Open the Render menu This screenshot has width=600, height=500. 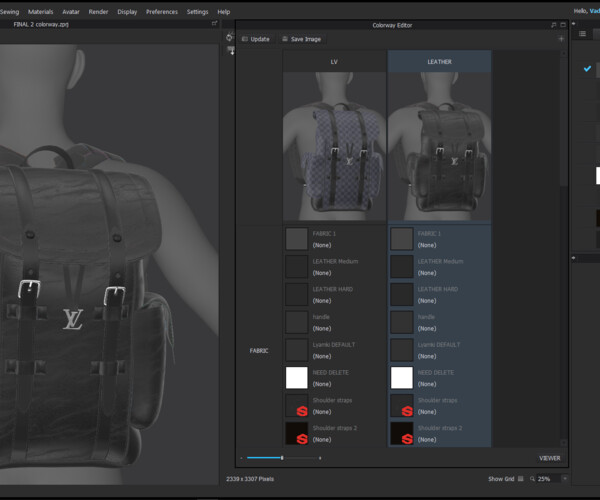coord(98,12)
